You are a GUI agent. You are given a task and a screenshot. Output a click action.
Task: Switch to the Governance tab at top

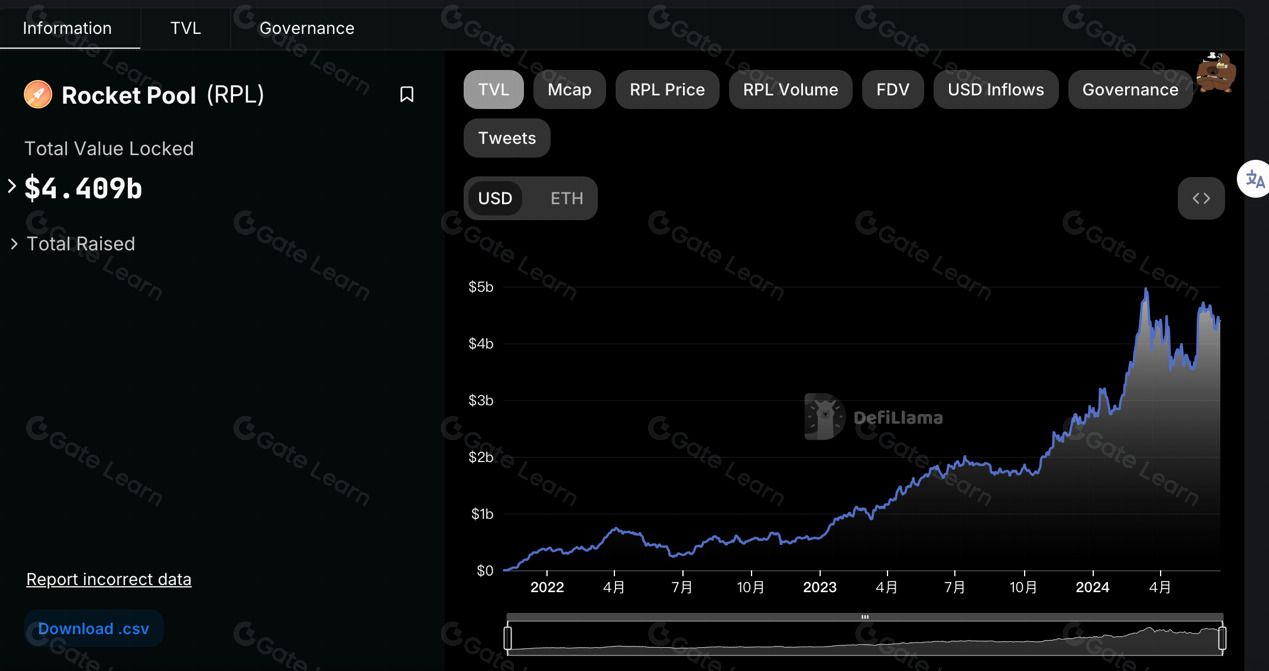click(x=306, y=28)
